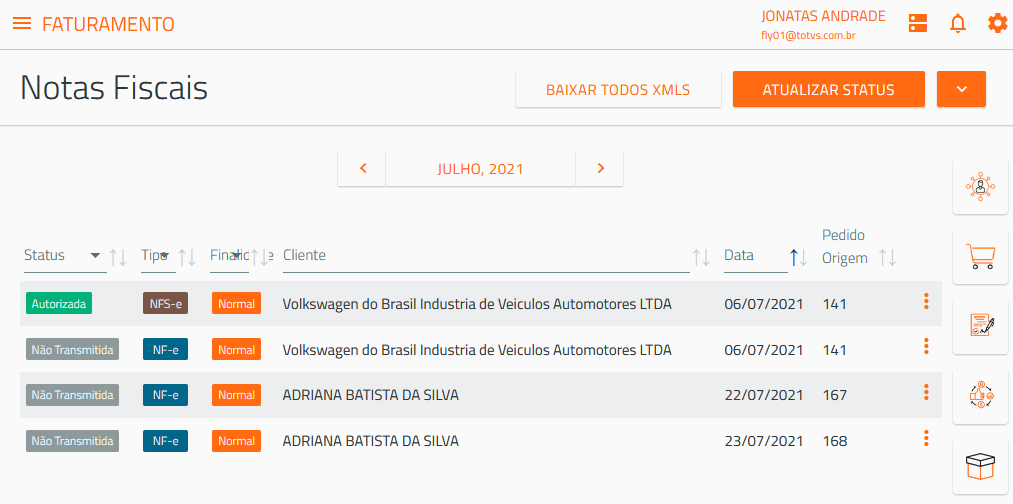
Task: Open settings gear icon
Action: [x=997, y=24]
